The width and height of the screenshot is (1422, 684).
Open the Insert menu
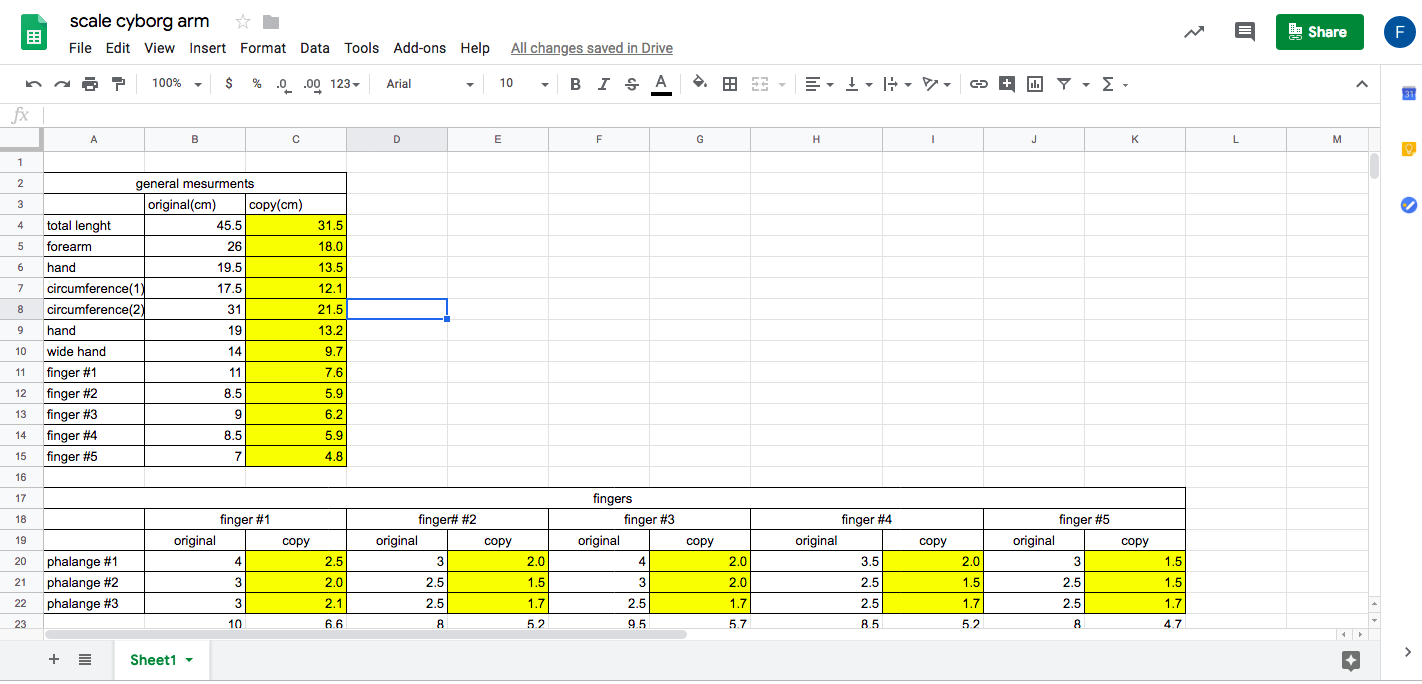point(208,48)
